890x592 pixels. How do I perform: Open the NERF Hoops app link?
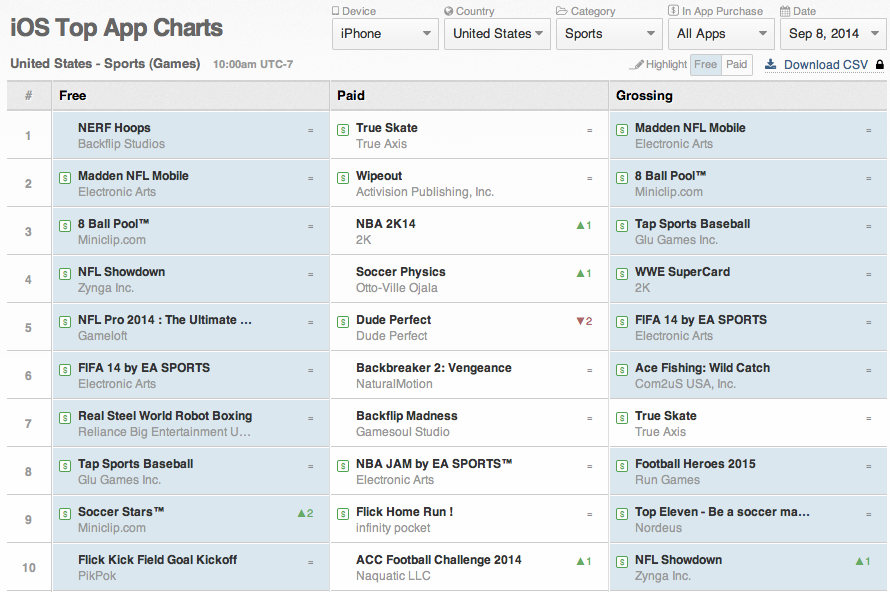(114, 128)
